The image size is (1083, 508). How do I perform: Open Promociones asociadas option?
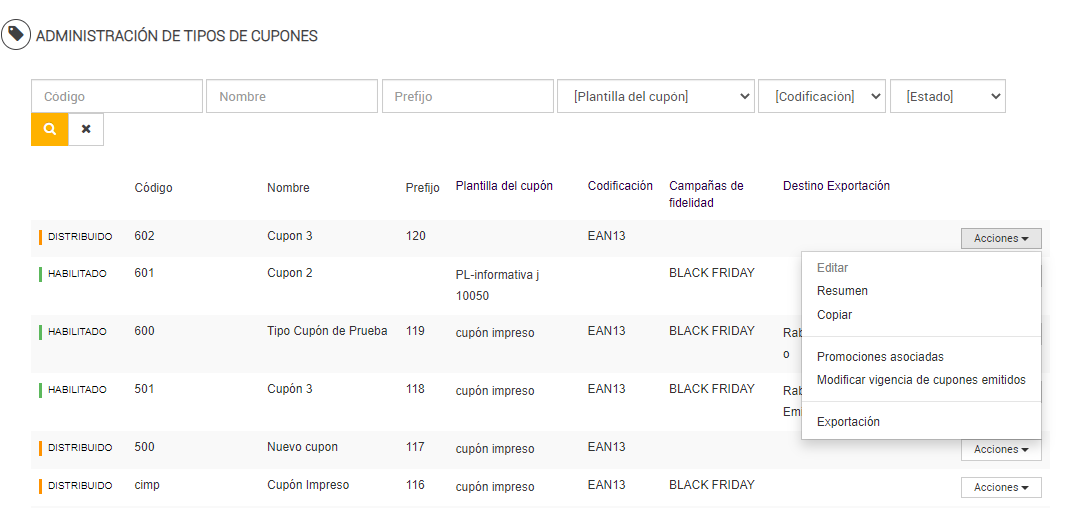coord(880,357)
